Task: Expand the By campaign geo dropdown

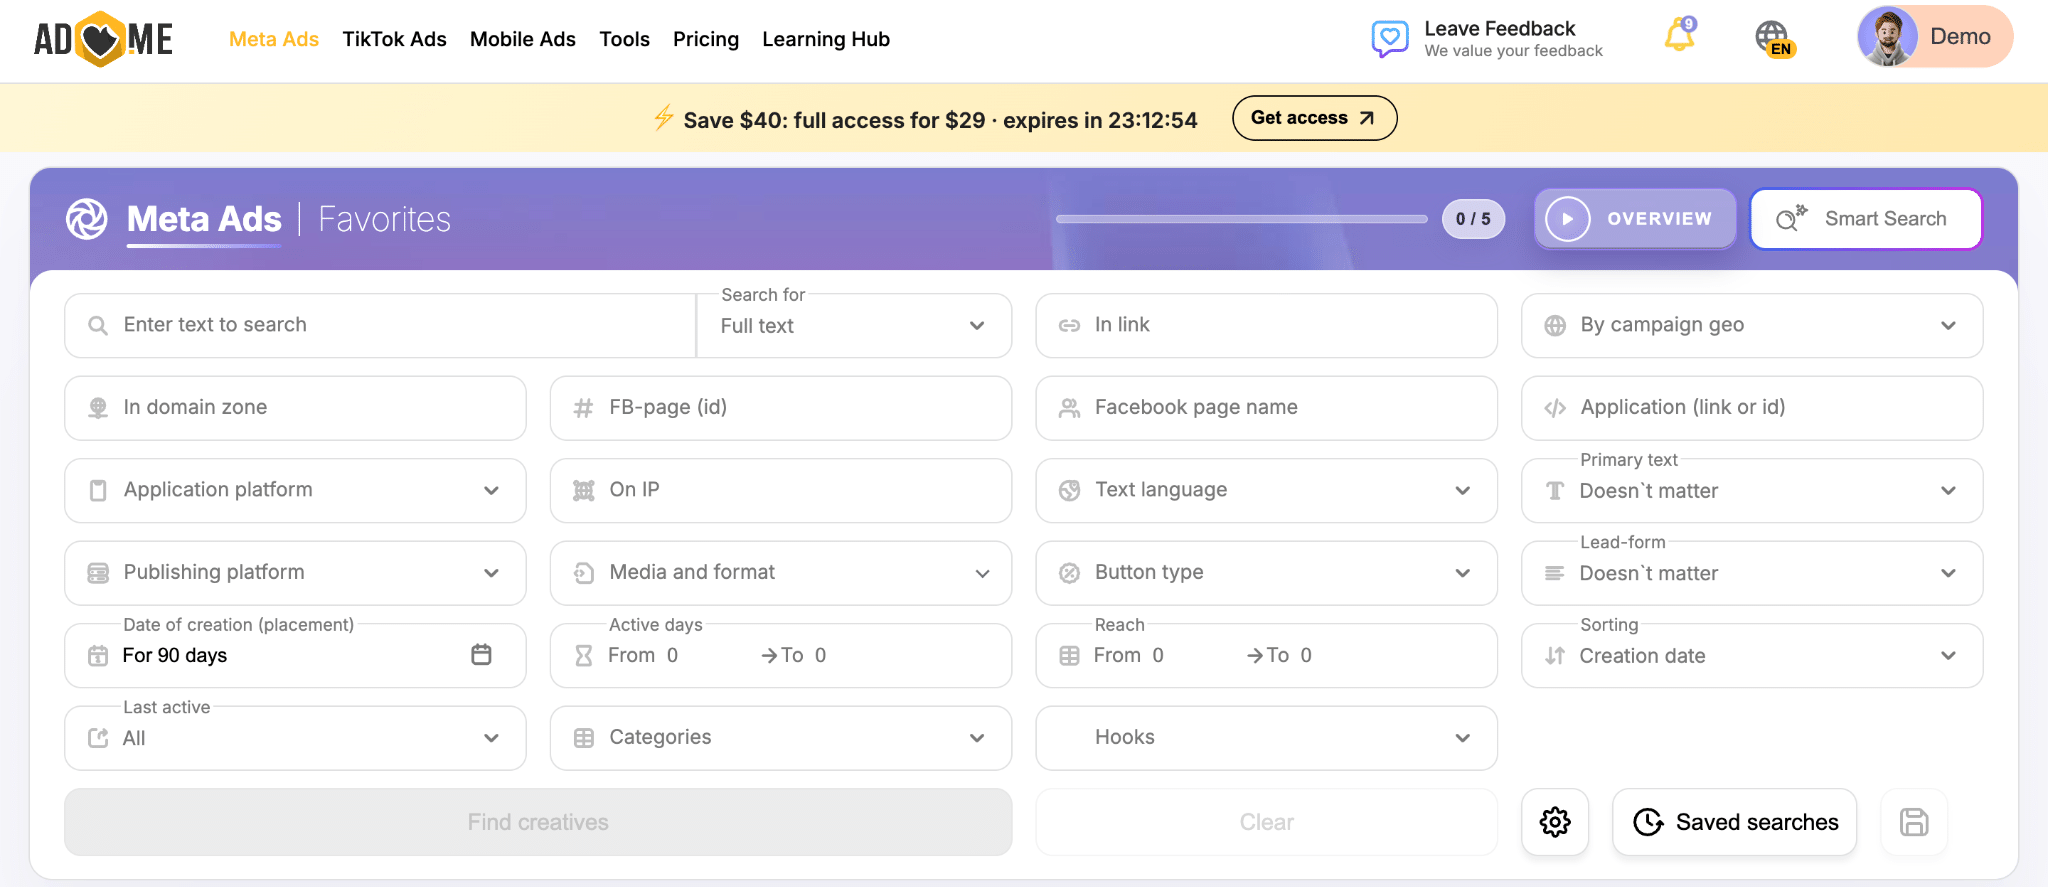Action: point(1752,325)
